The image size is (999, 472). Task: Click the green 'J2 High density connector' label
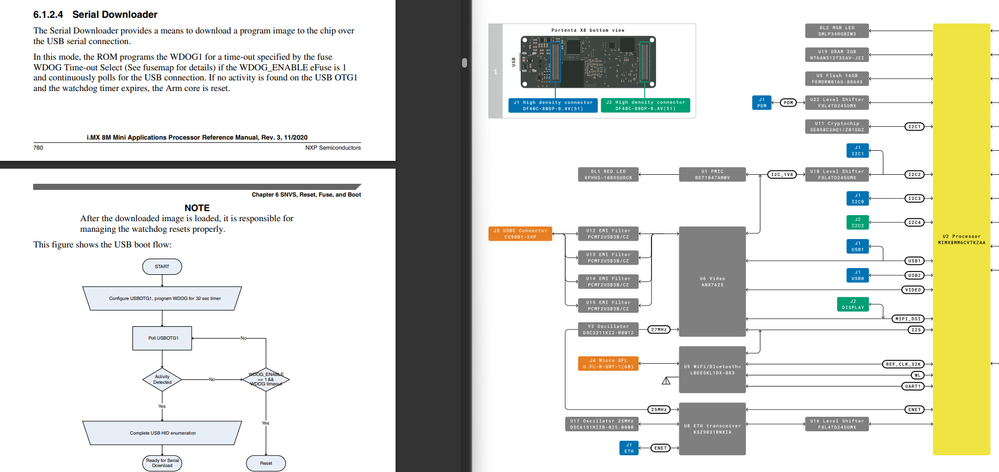click(645, 105)
